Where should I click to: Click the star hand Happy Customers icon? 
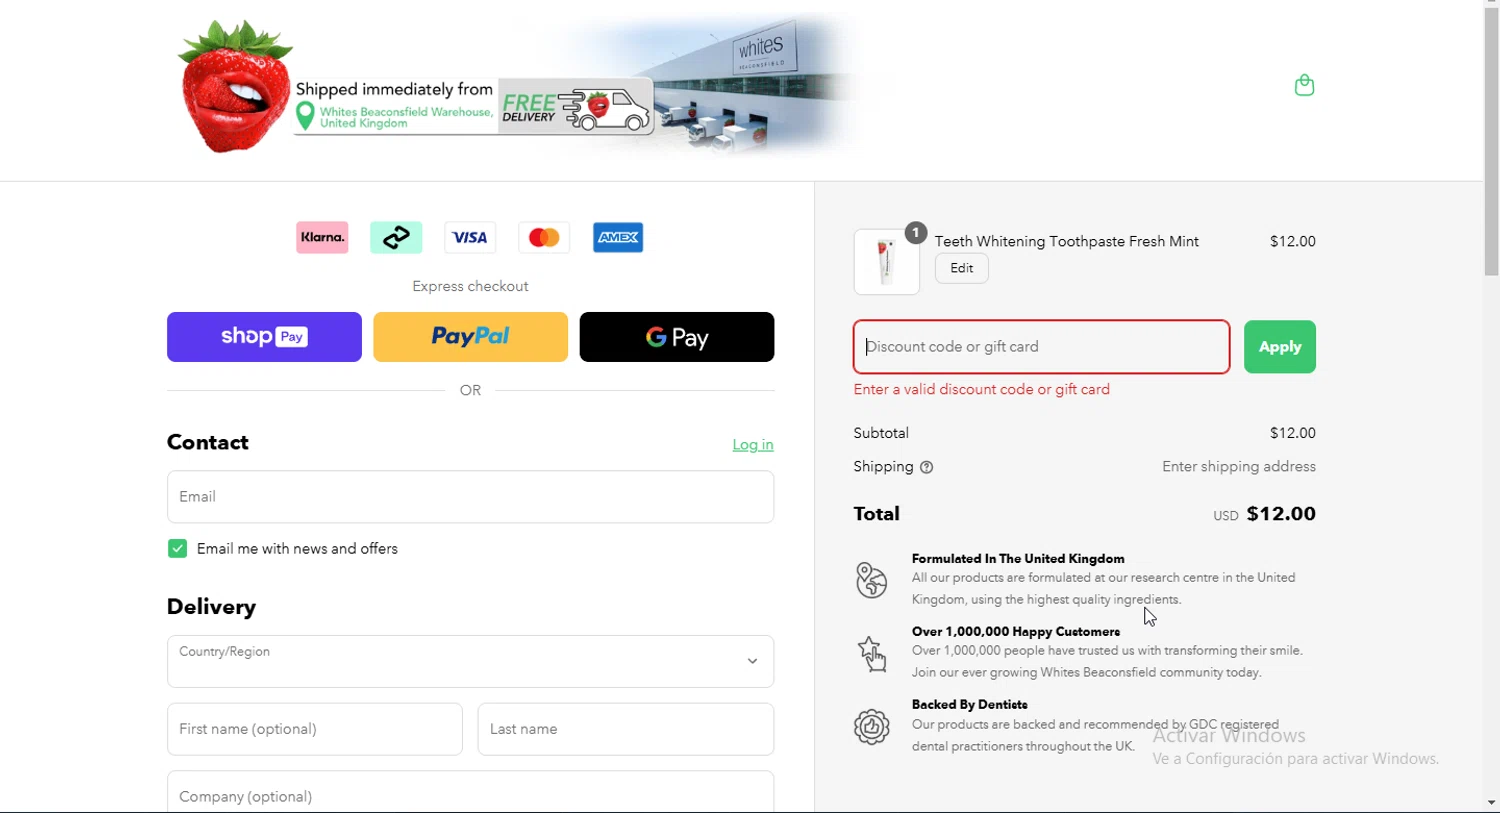[871, 654]
